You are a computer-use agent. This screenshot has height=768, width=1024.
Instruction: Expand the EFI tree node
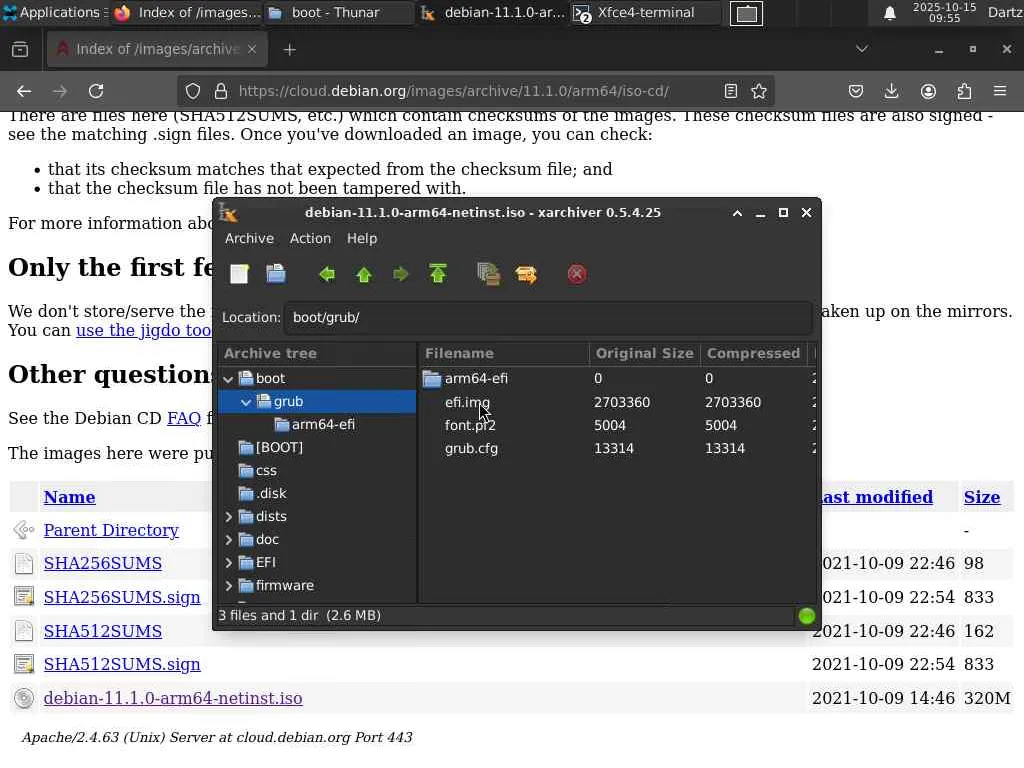click(x=228, y=562)
